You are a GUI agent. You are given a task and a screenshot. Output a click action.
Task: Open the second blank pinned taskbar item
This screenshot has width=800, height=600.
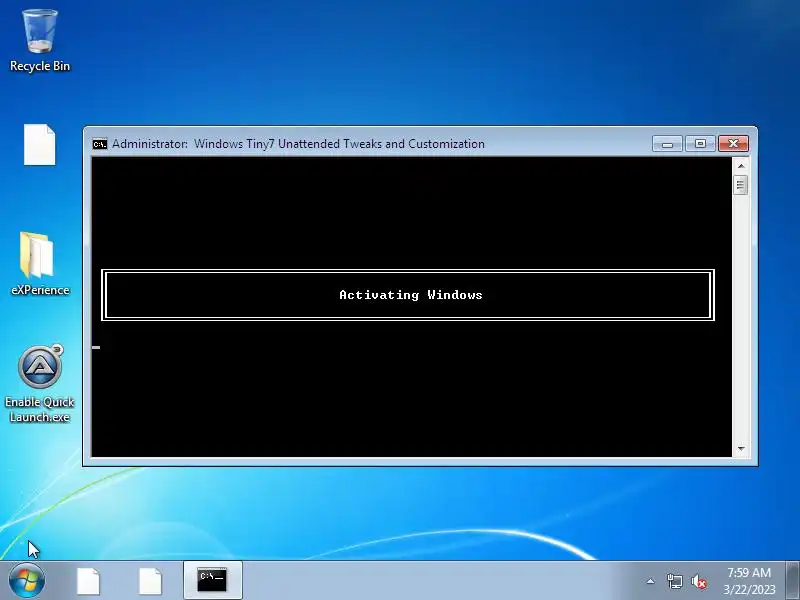[x=151, y=581]
